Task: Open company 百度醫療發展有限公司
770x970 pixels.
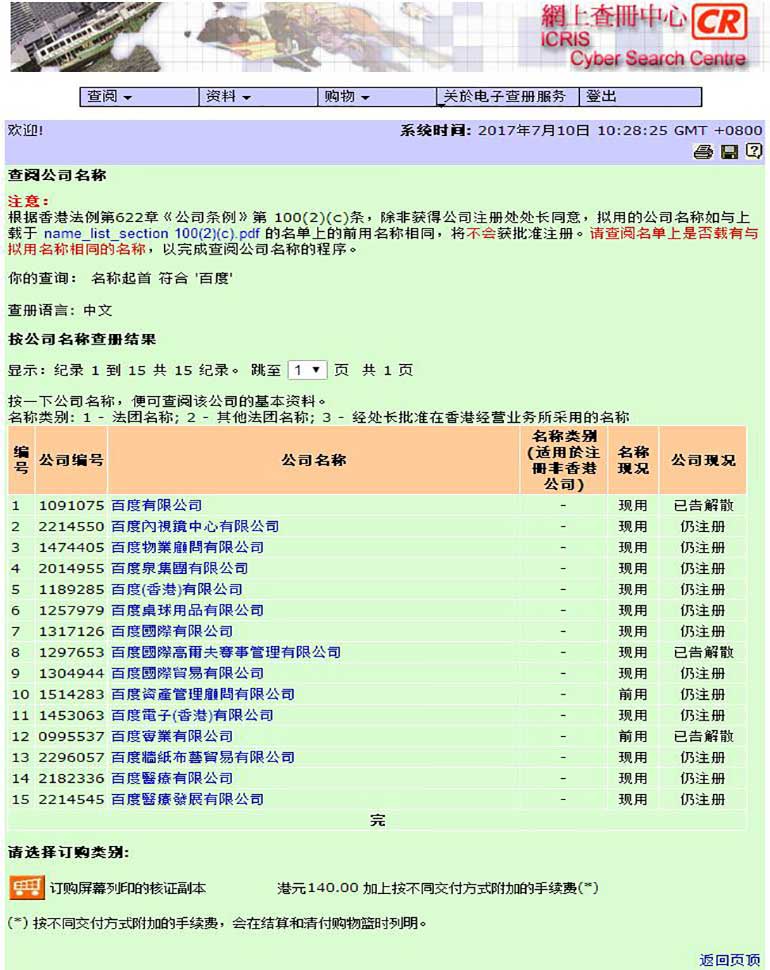Action: (x=187, y=799)
